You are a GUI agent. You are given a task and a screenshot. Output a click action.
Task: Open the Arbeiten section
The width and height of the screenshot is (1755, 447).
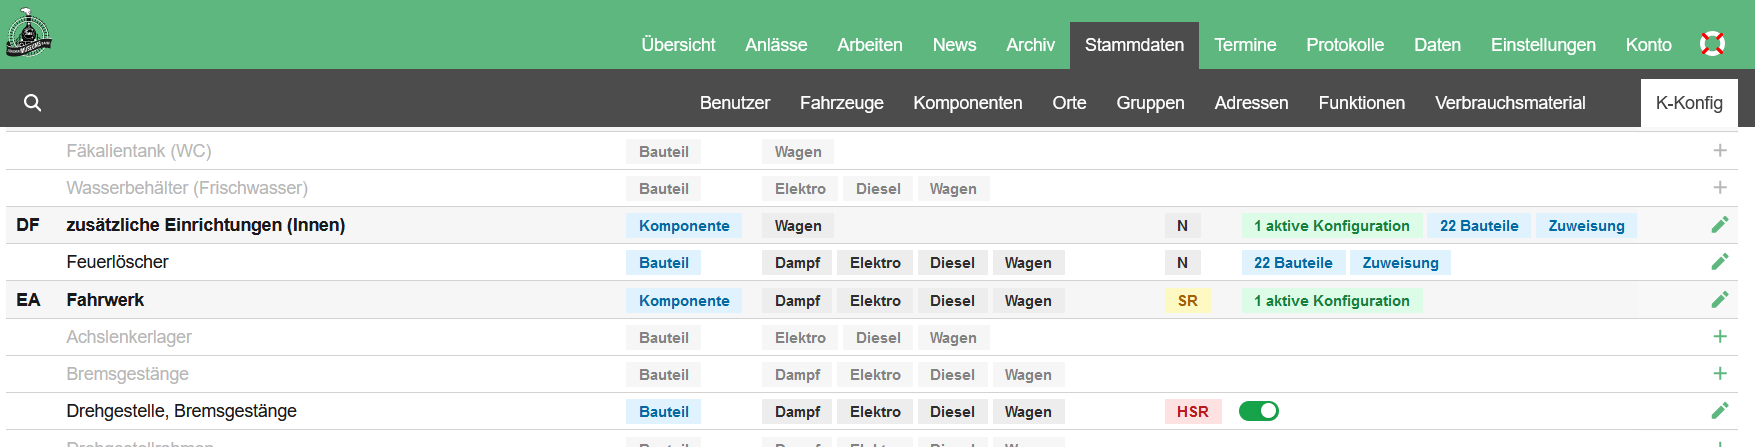[870, 45]
